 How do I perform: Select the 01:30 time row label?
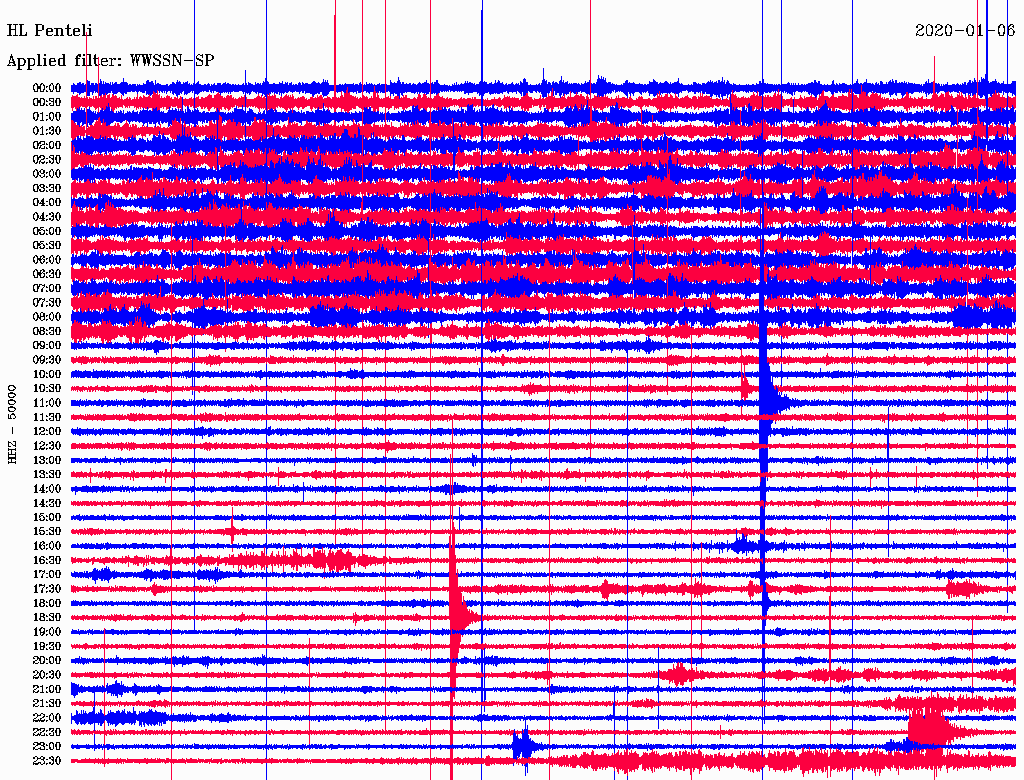point(47,131)
